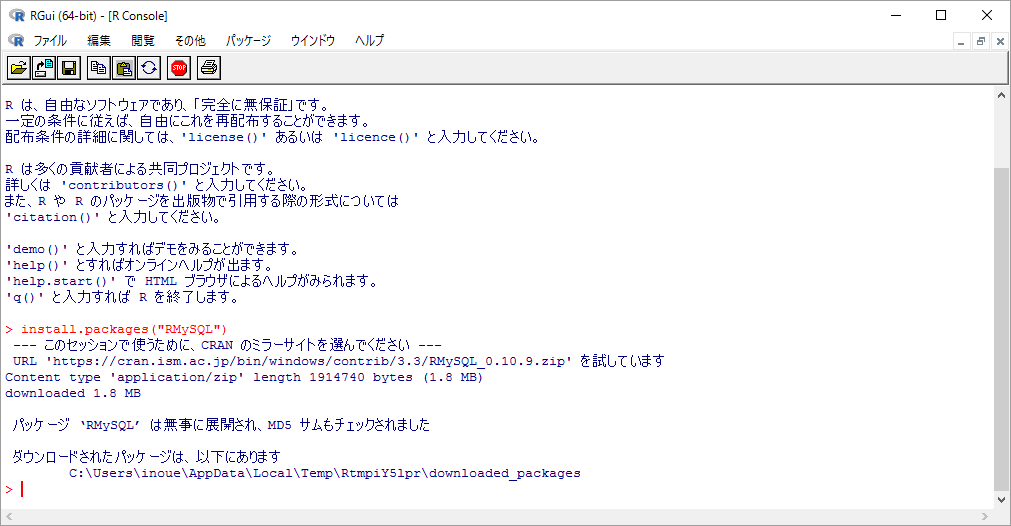Close the inner R Console child window
This screenshot has height=526, width=1011.
point(1000,42)
